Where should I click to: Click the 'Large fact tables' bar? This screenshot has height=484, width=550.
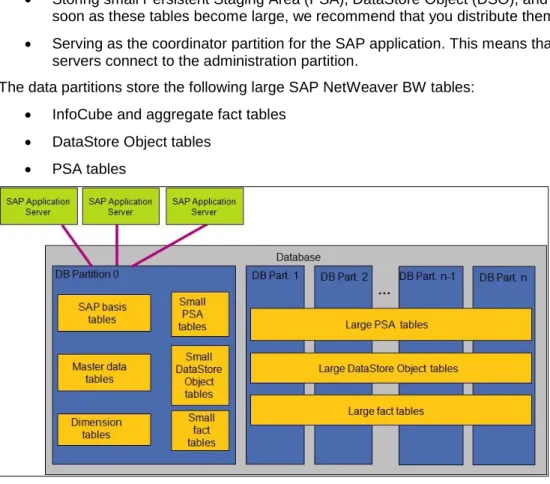click(391, 410)
